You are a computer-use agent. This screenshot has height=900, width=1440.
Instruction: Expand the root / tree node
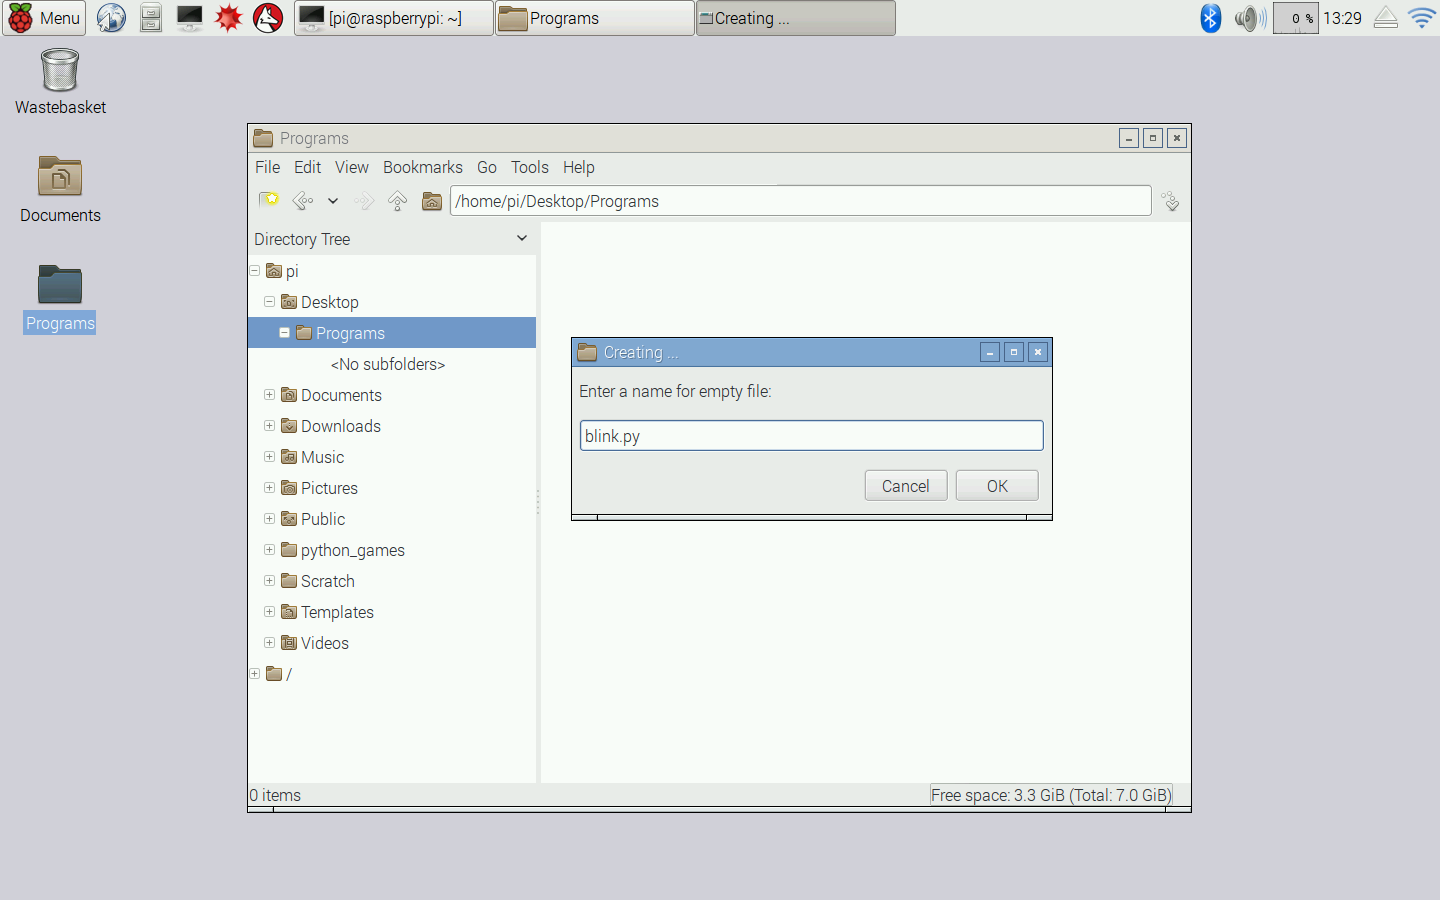(x=255, y=674)
